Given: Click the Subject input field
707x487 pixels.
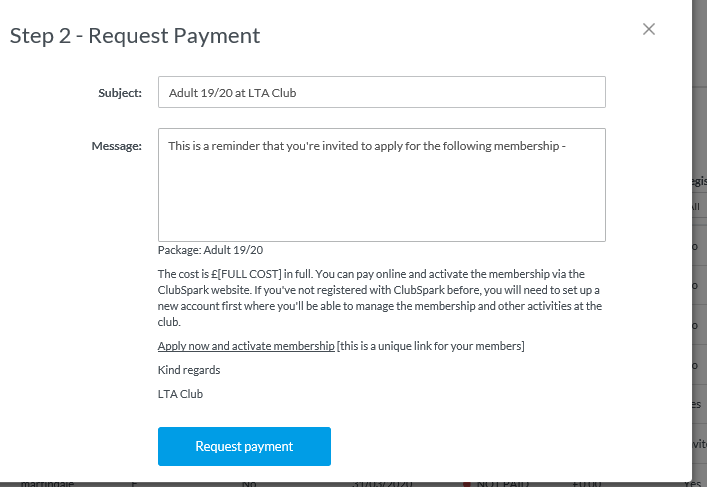Looking at the screenshot, I should (x=381, y=93).
